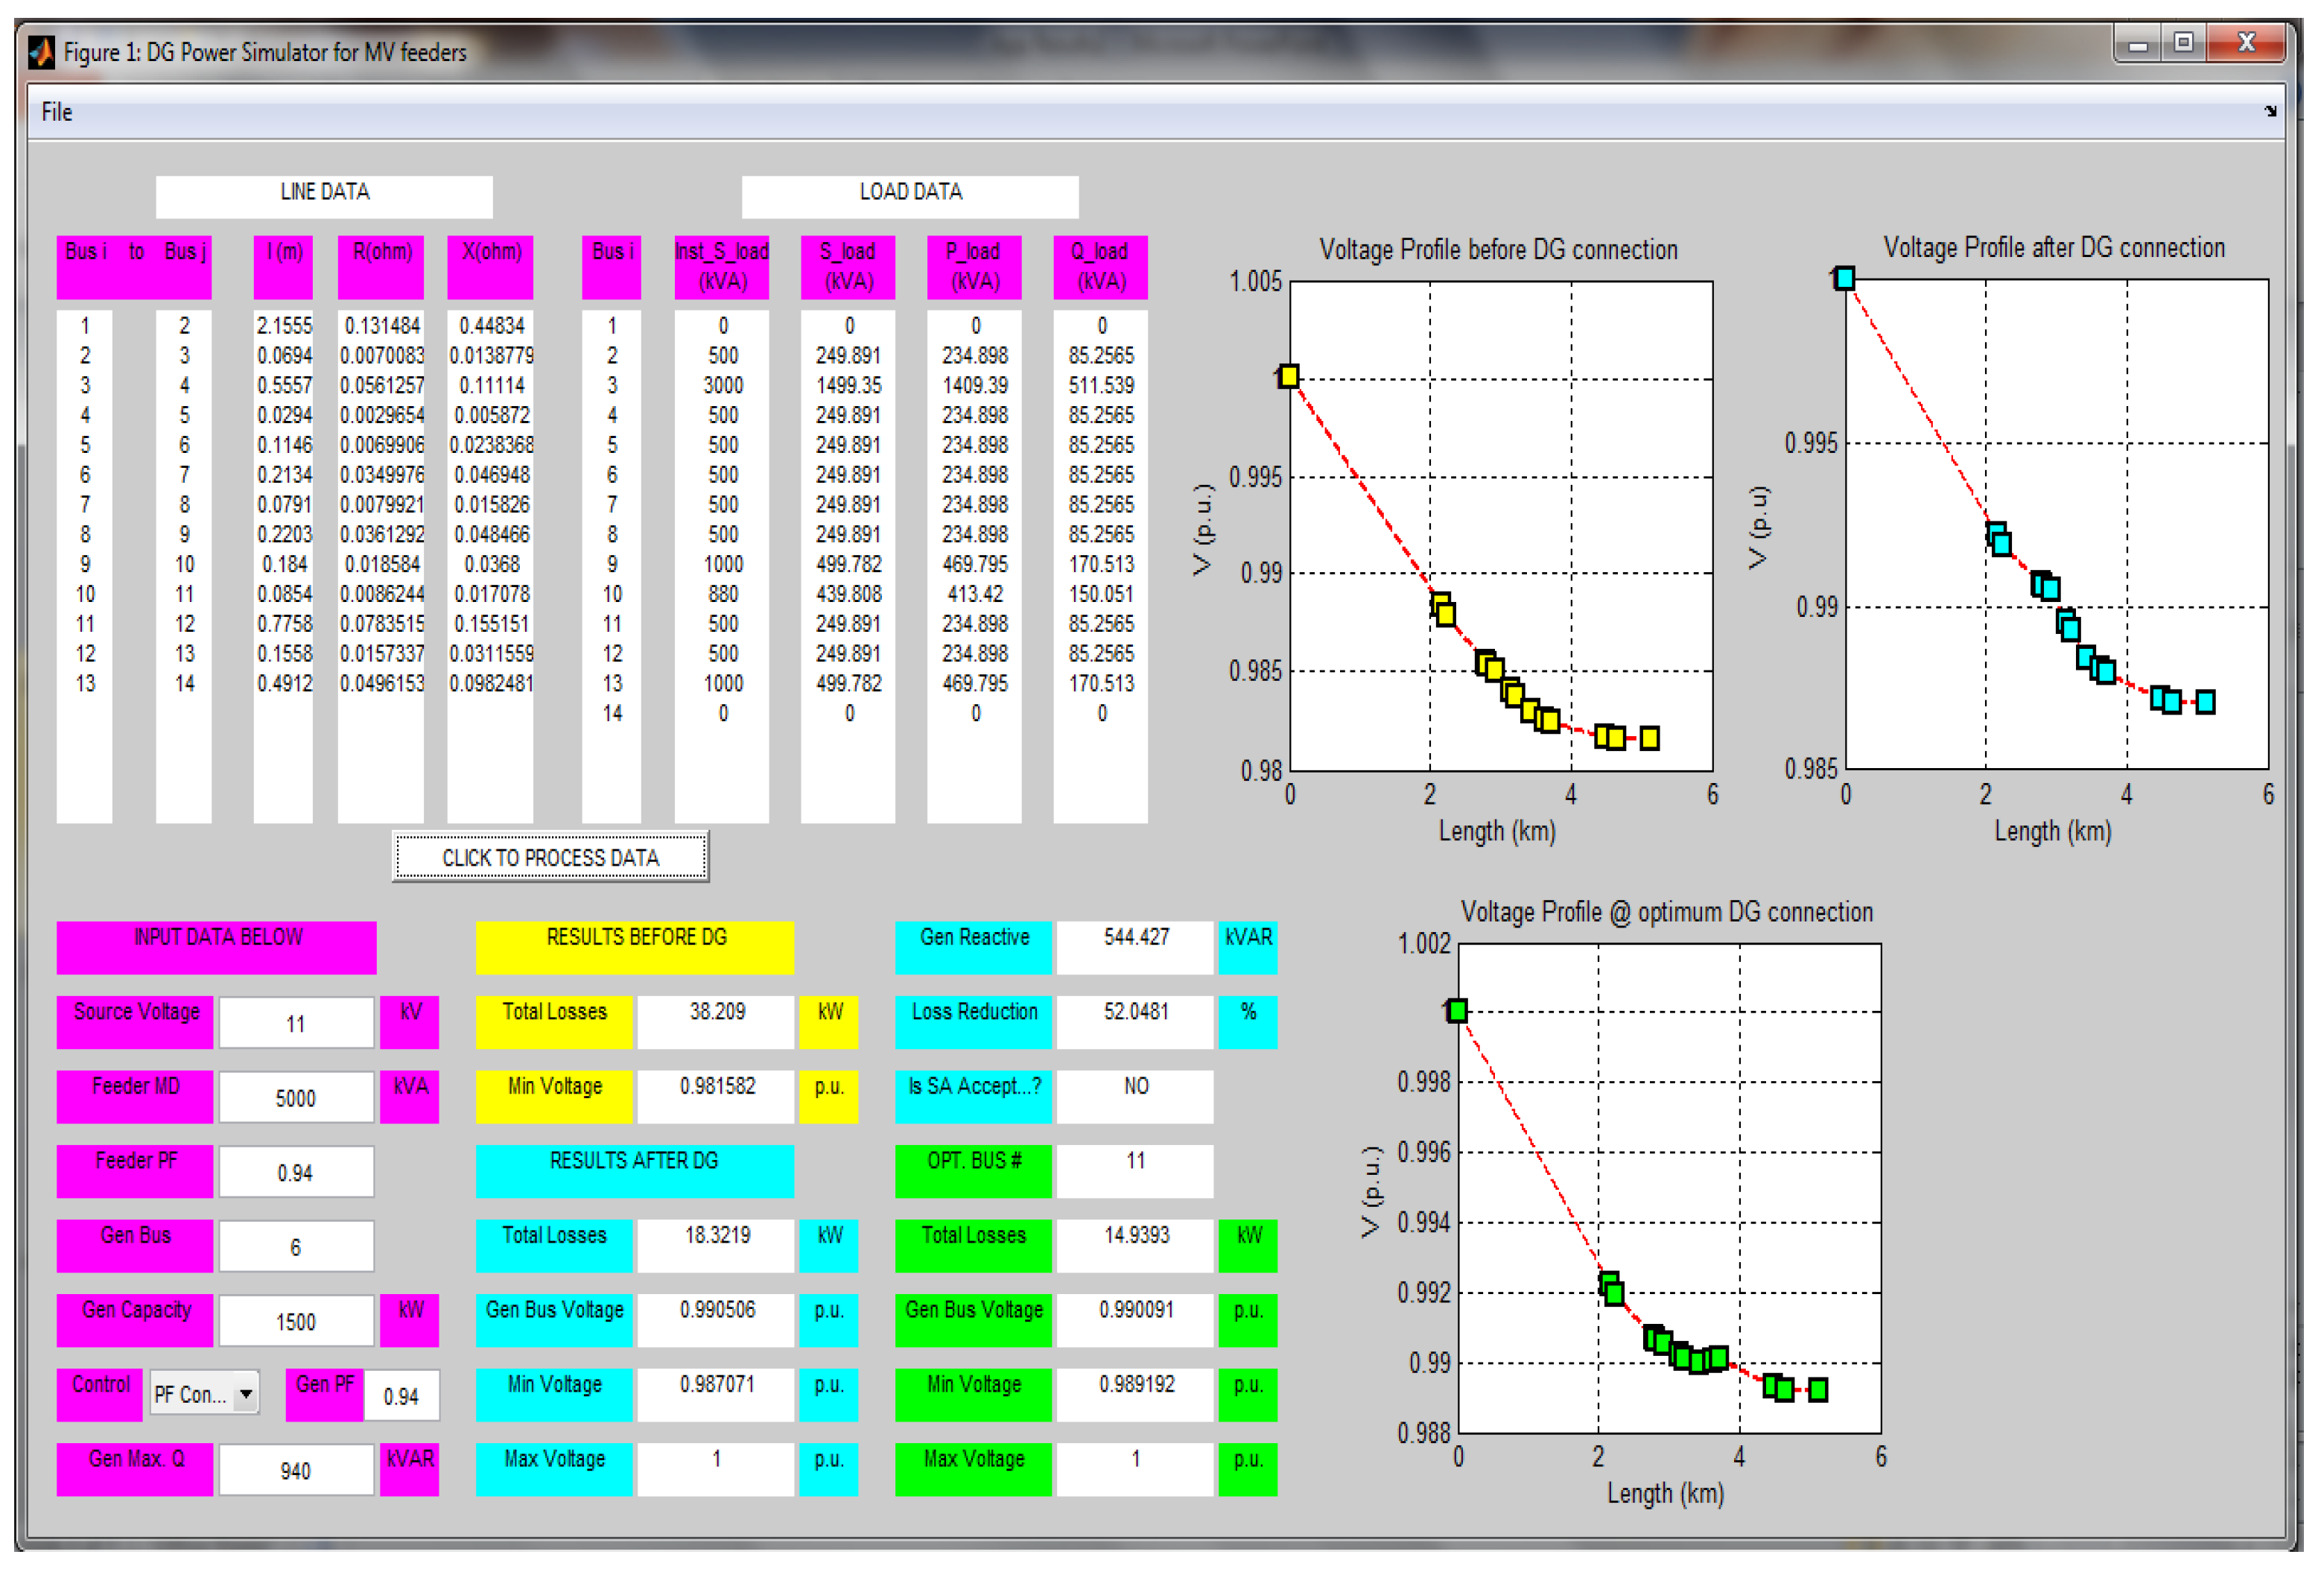The width and height of the screenshot is (2324, 1569).
Task: Click the Gen Max. Q field
Action: tap(296, 1470)
